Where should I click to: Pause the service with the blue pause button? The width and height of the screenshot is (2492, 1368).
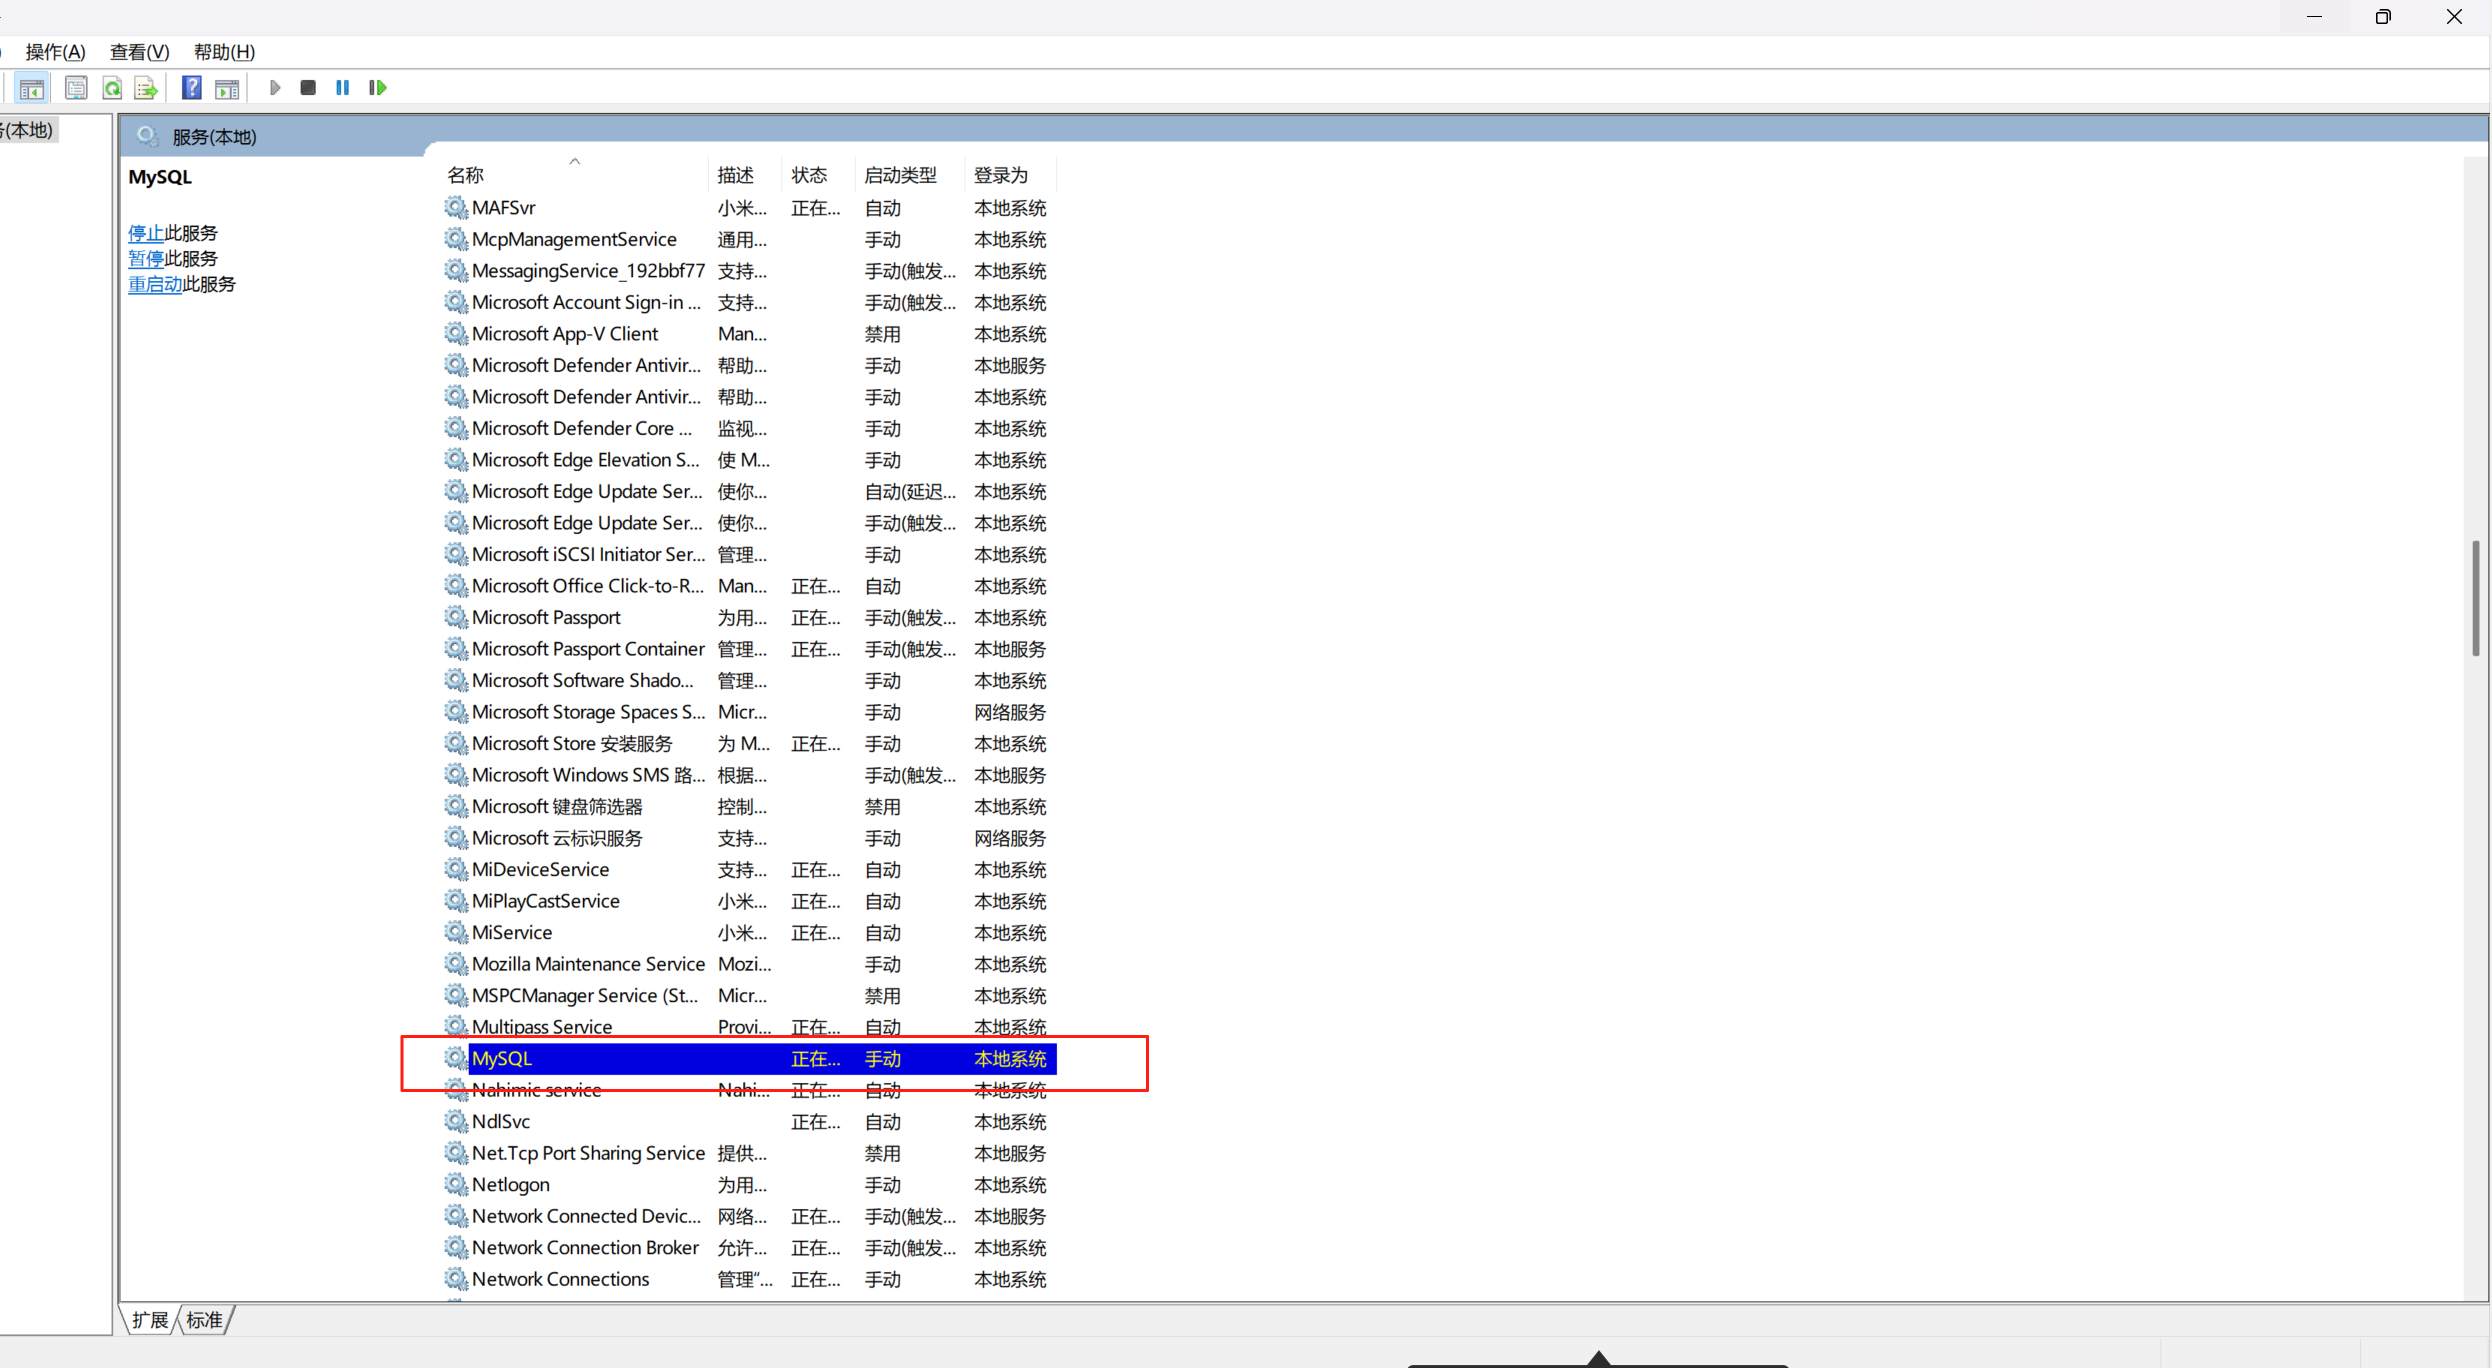342,88
